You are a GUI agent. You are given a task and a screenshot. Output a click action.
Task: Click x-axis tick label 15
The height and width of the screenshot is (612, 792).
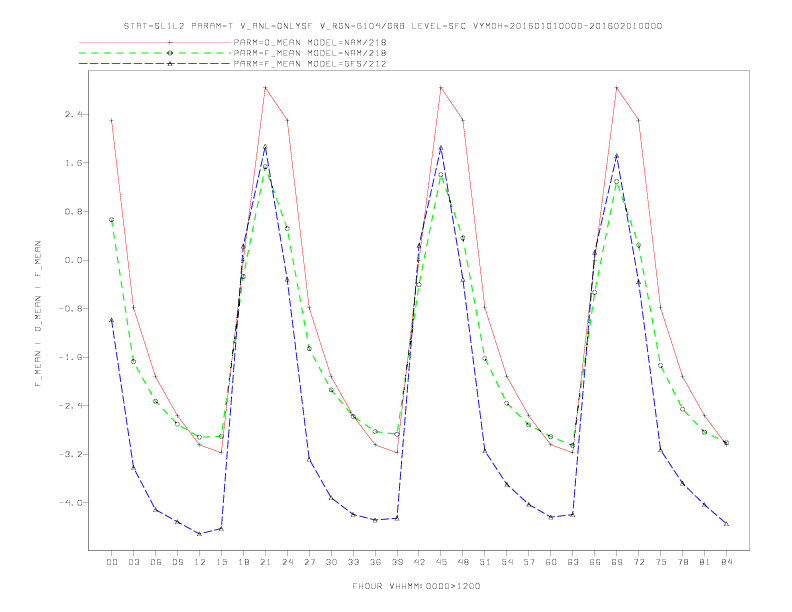pos(221,562)
